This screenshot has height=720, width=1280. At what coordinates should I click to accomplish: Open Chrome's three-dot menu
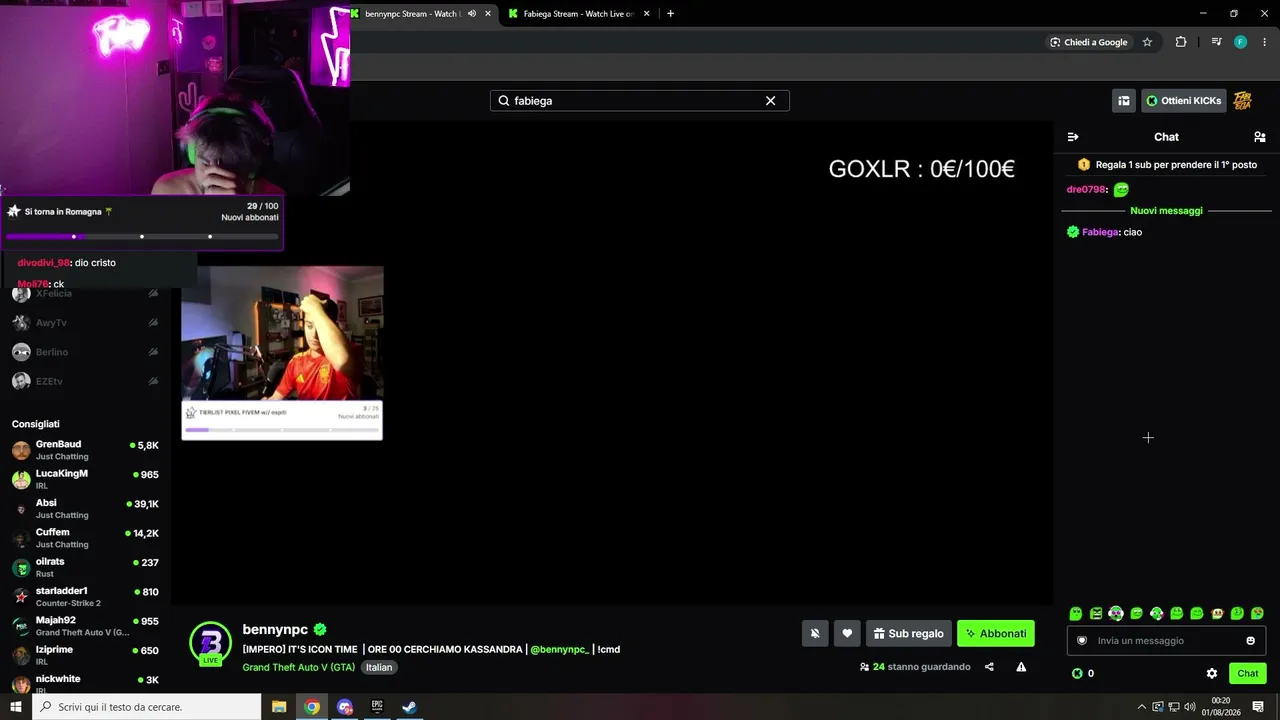pyautogui.click(x=1264, y=42)
